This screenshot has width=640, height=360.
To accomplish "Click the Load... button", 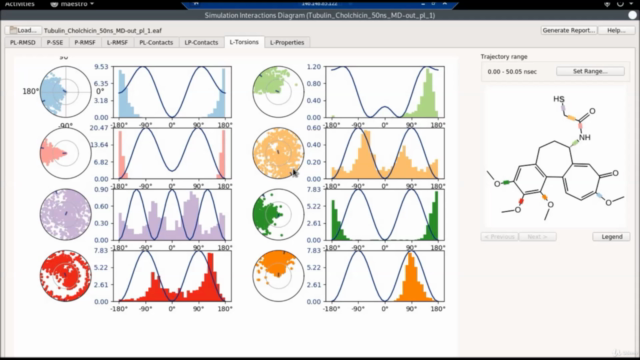I will click(23, 30).
